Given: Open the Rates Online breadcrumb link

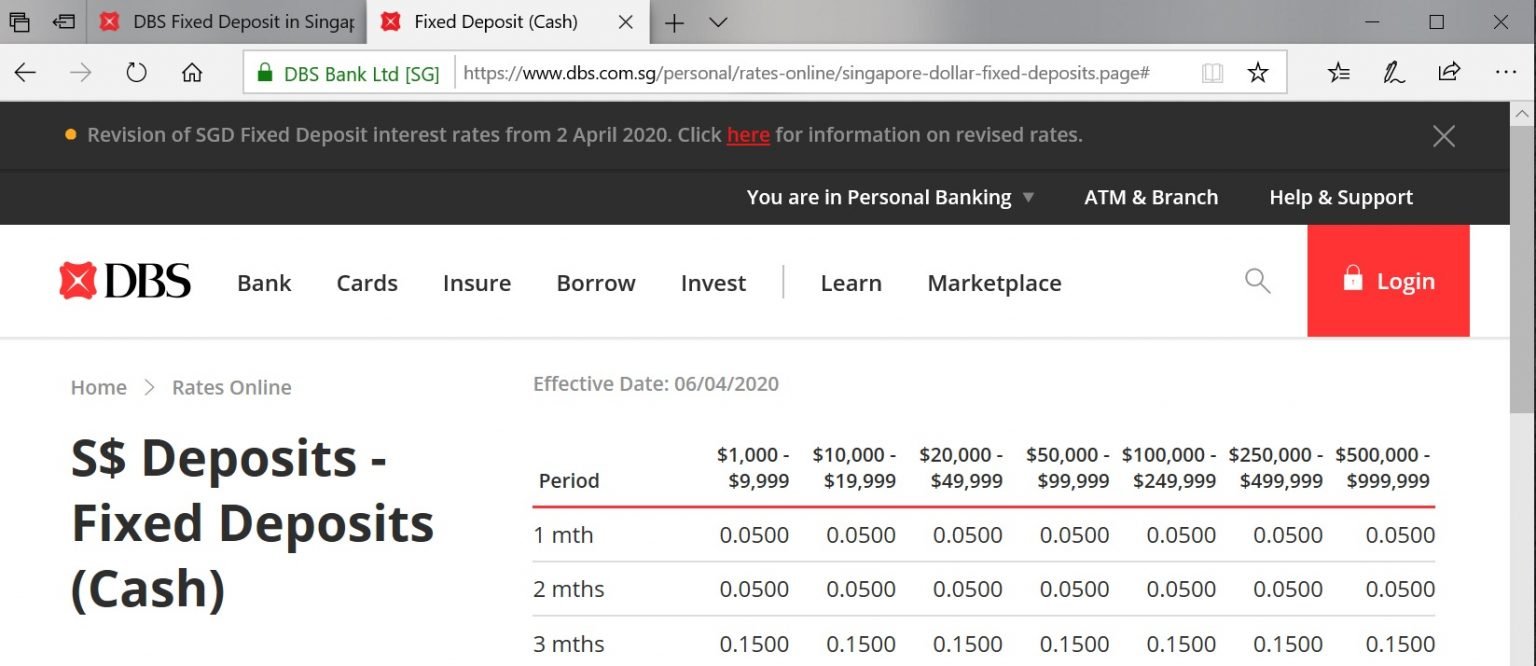Looking at the screenshot, I should (231, 387).
